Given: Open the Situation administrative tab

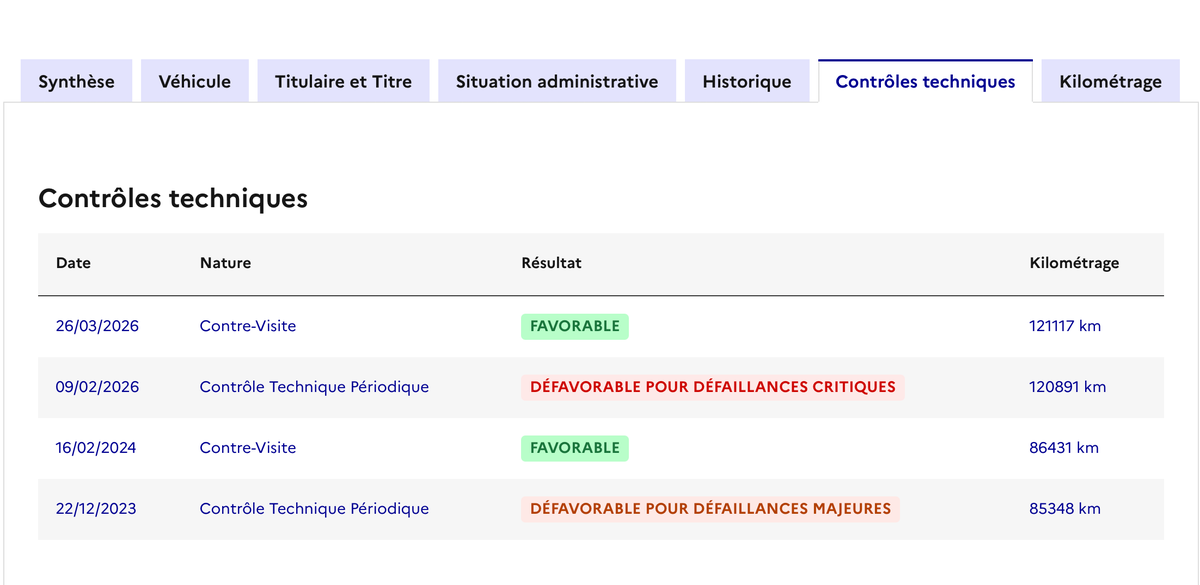Looking at the screenshot, I should coord(557,82).
